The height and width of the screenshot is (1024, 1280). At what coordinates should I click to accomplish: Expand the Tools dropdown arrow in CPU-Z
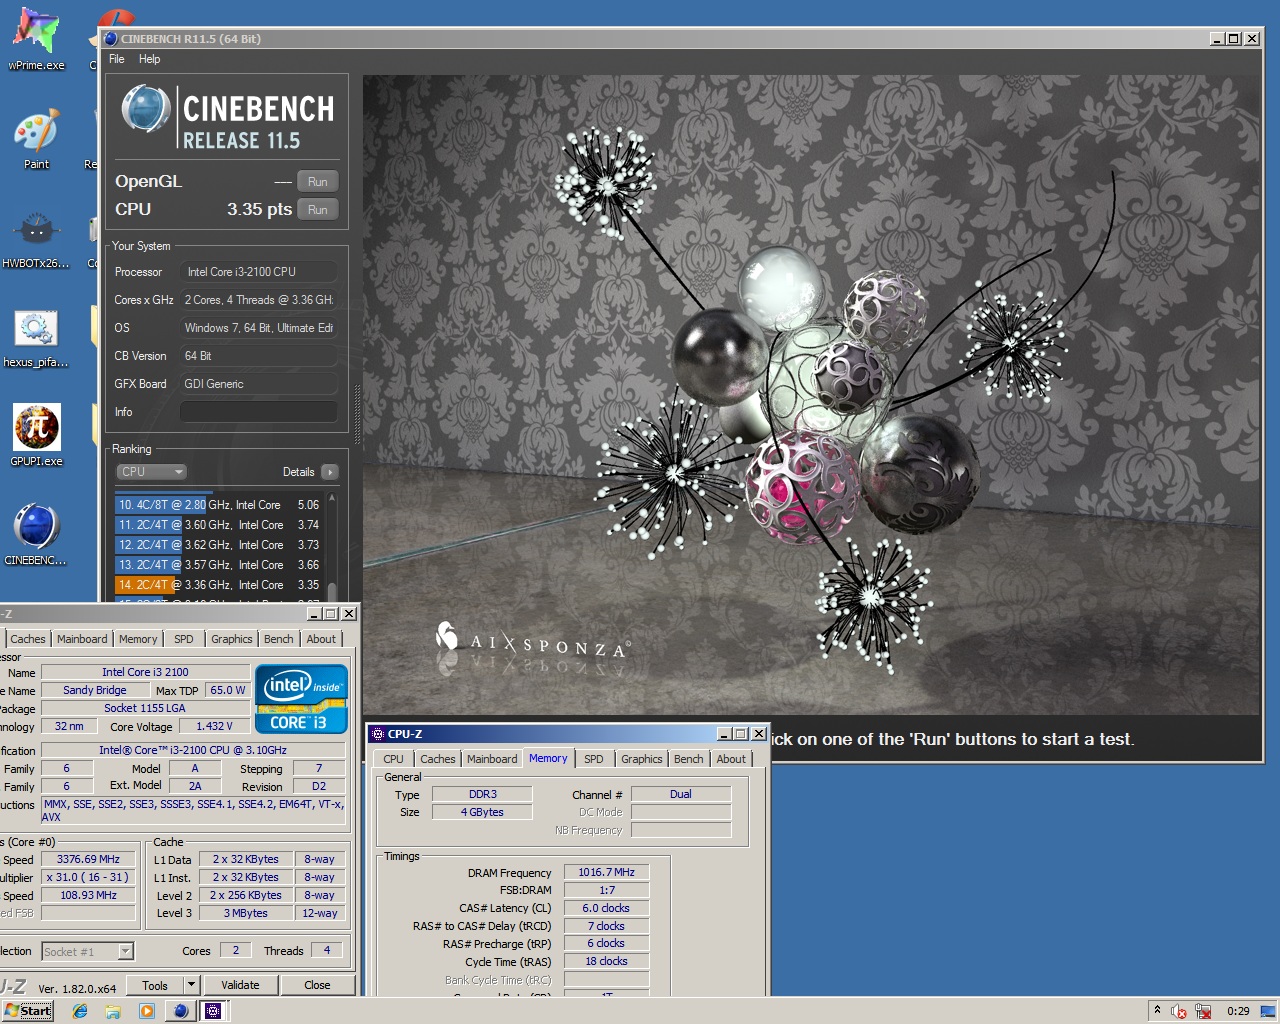coord(192,985)
